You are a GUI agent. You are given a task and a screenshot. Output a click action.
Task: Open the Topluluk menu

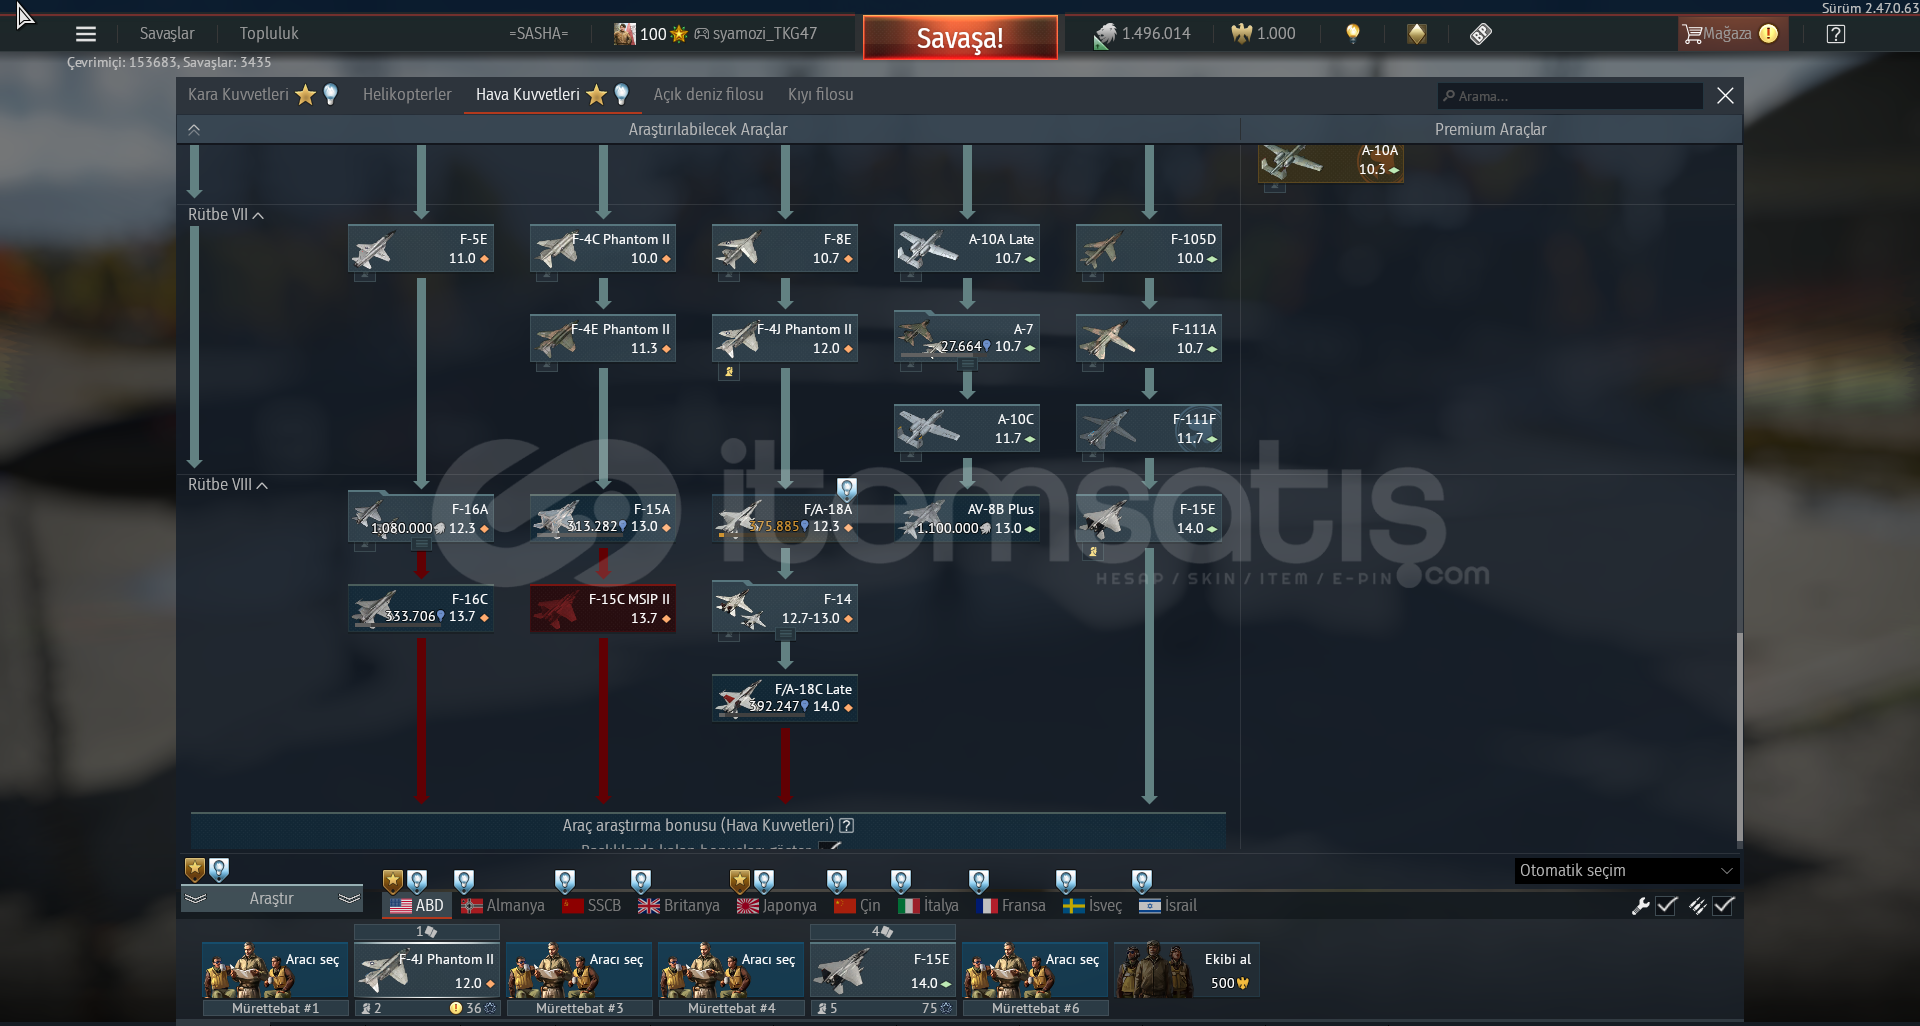[269, 34]
